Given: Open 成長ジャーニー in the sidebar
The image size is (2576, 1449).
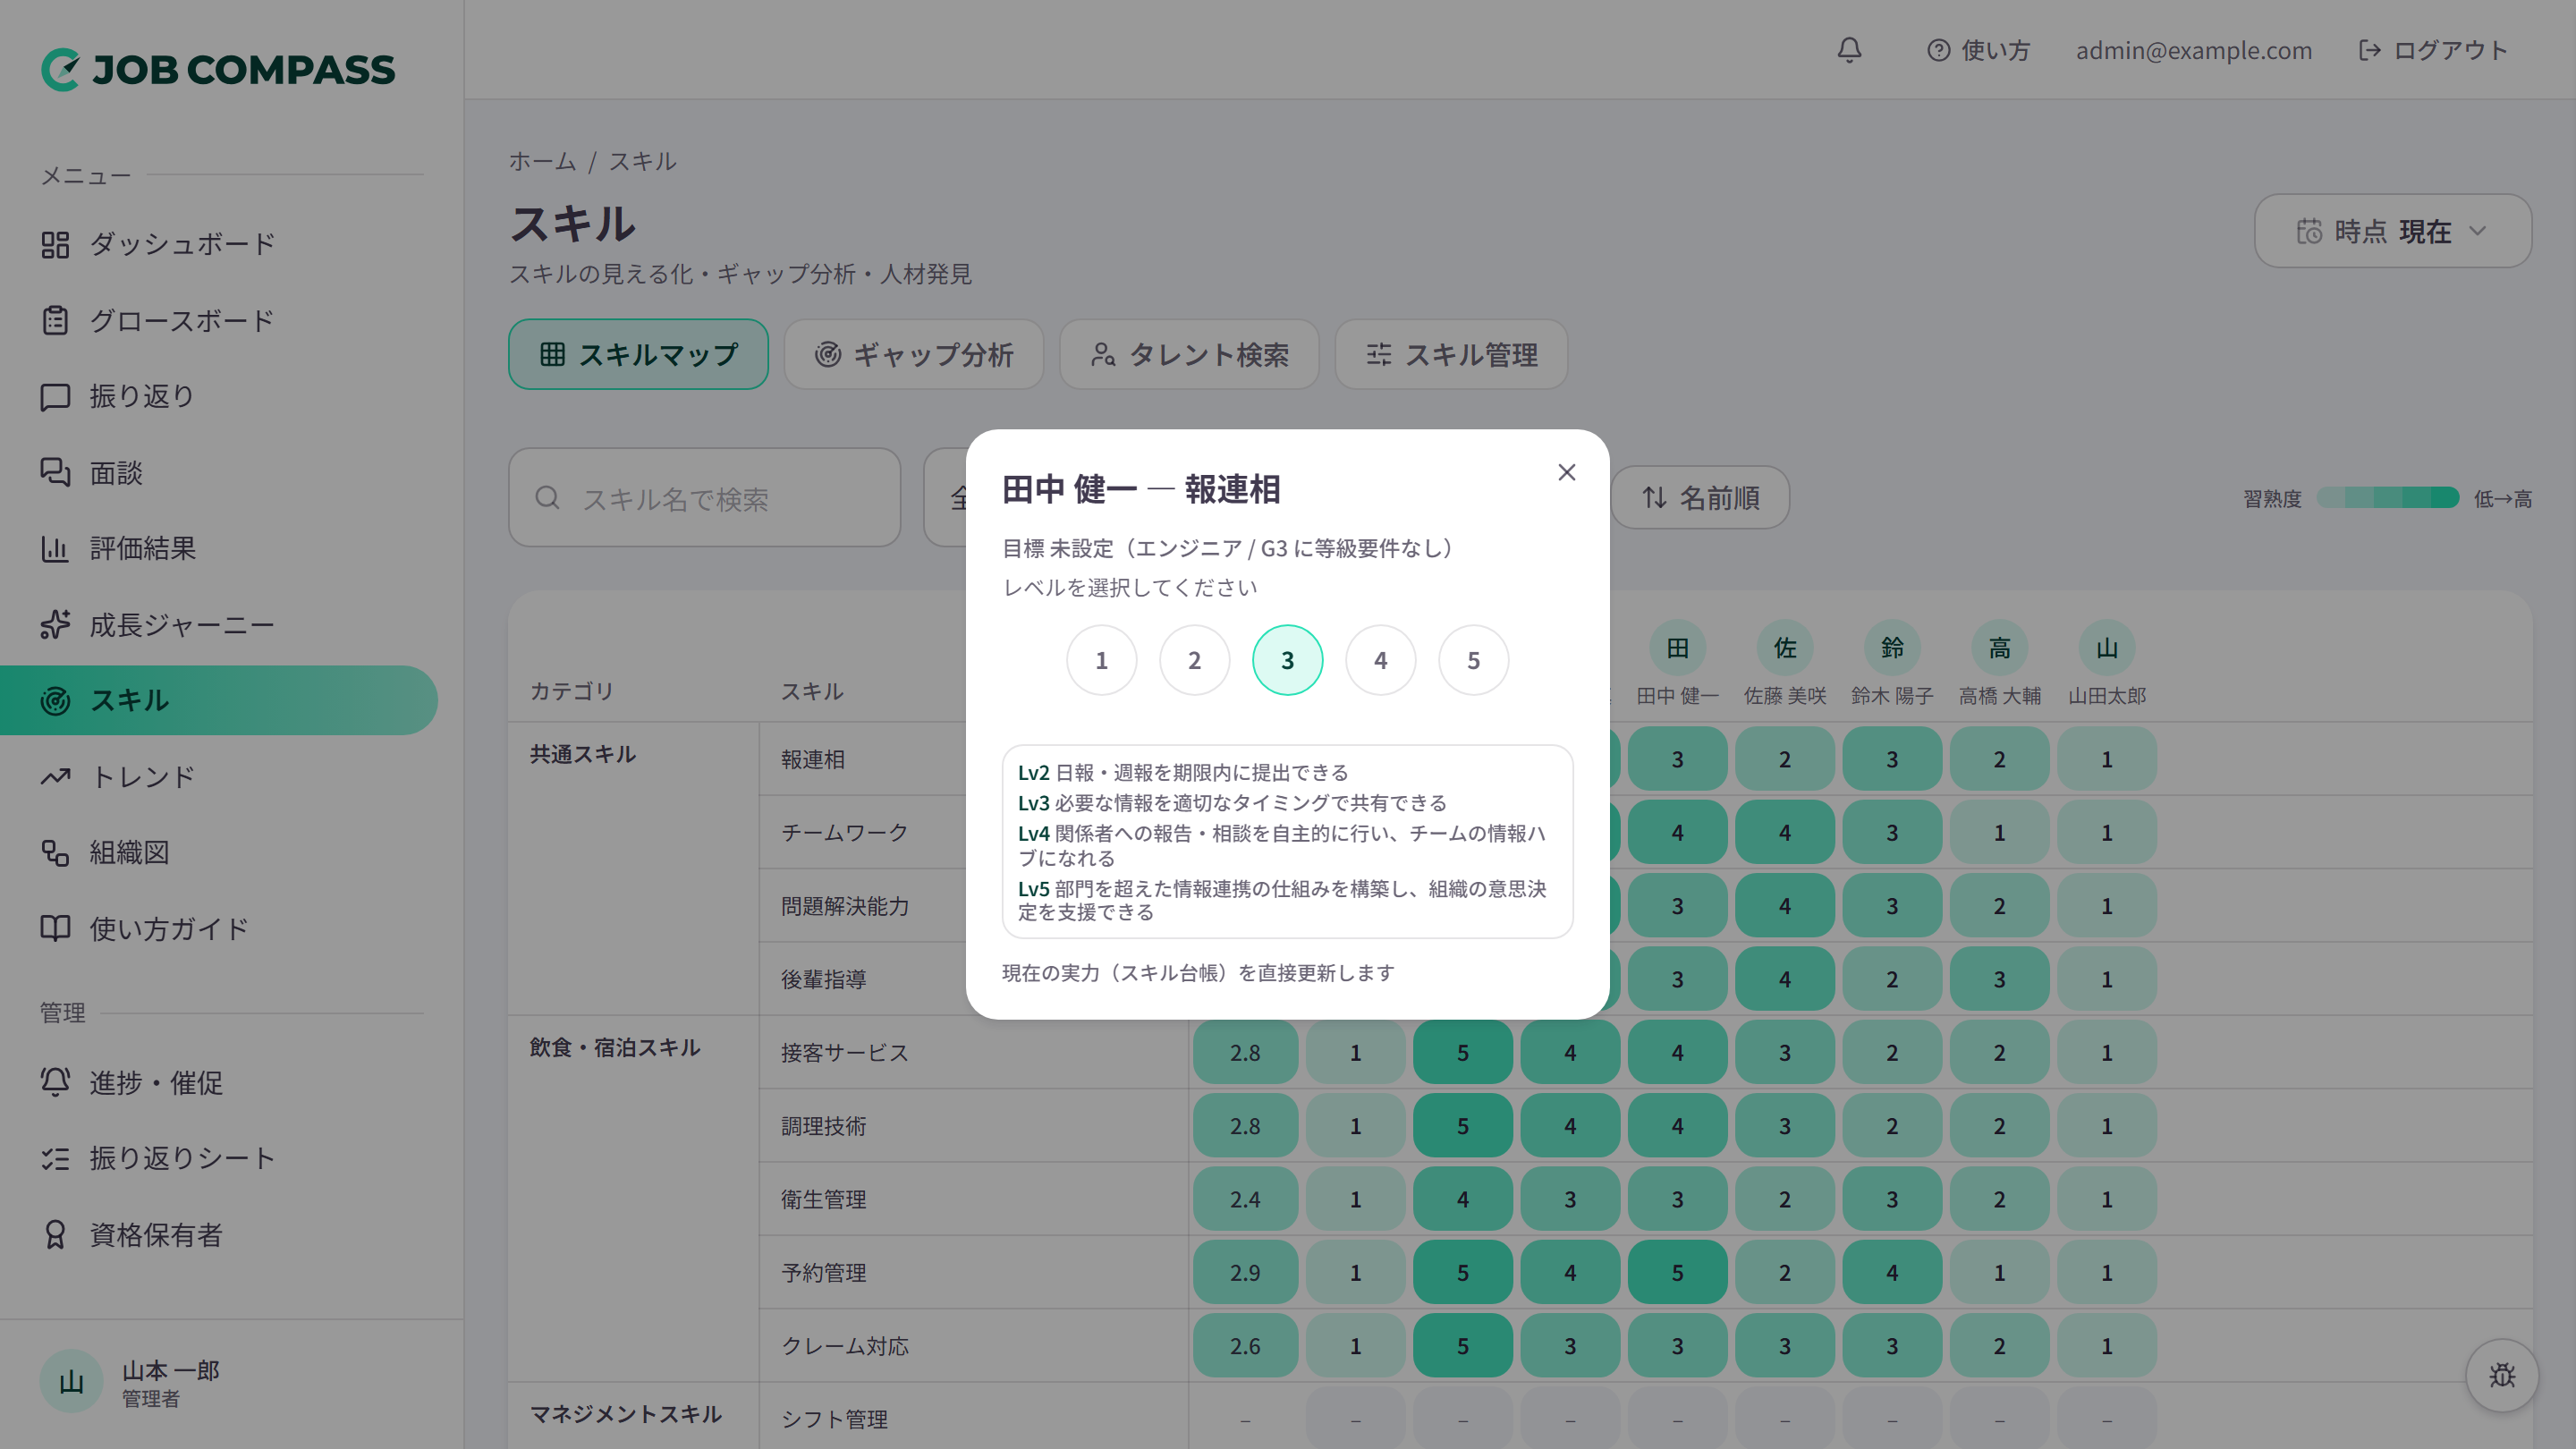Looking at the screenshot, I should tap(219, 625).
